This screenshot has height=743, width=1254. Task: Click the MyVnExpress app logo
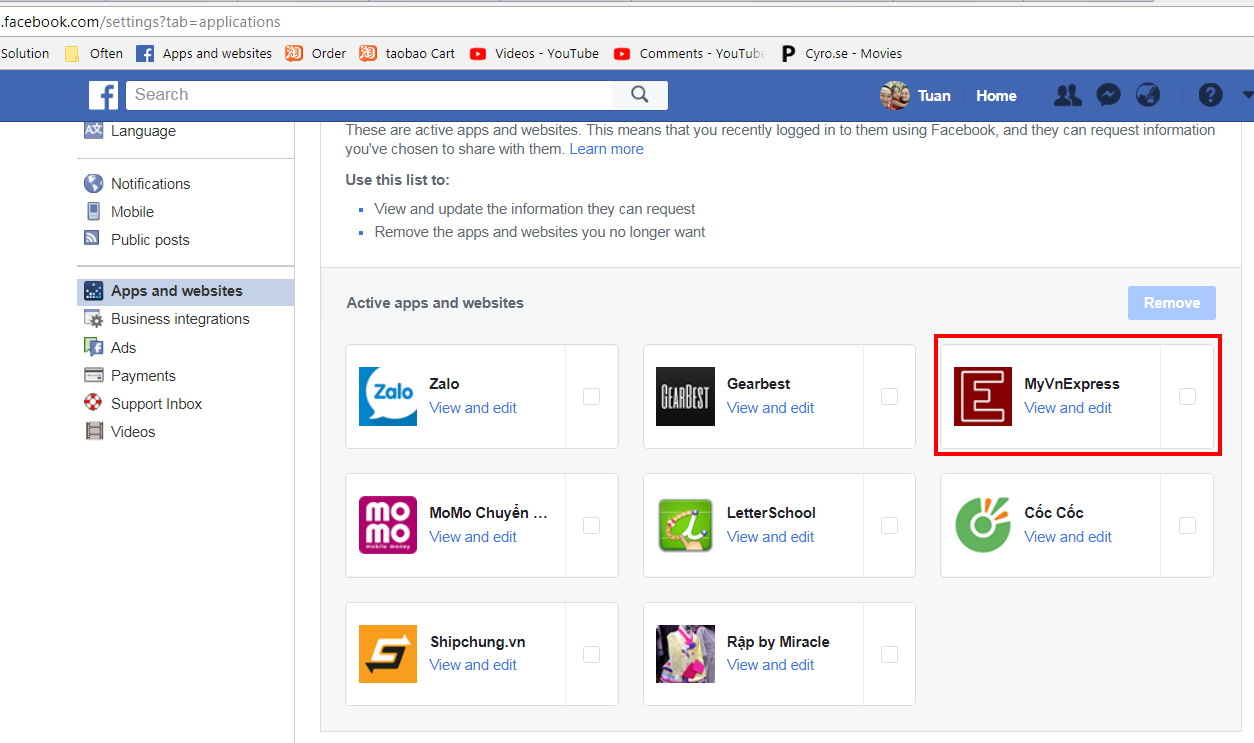point(983,396)
